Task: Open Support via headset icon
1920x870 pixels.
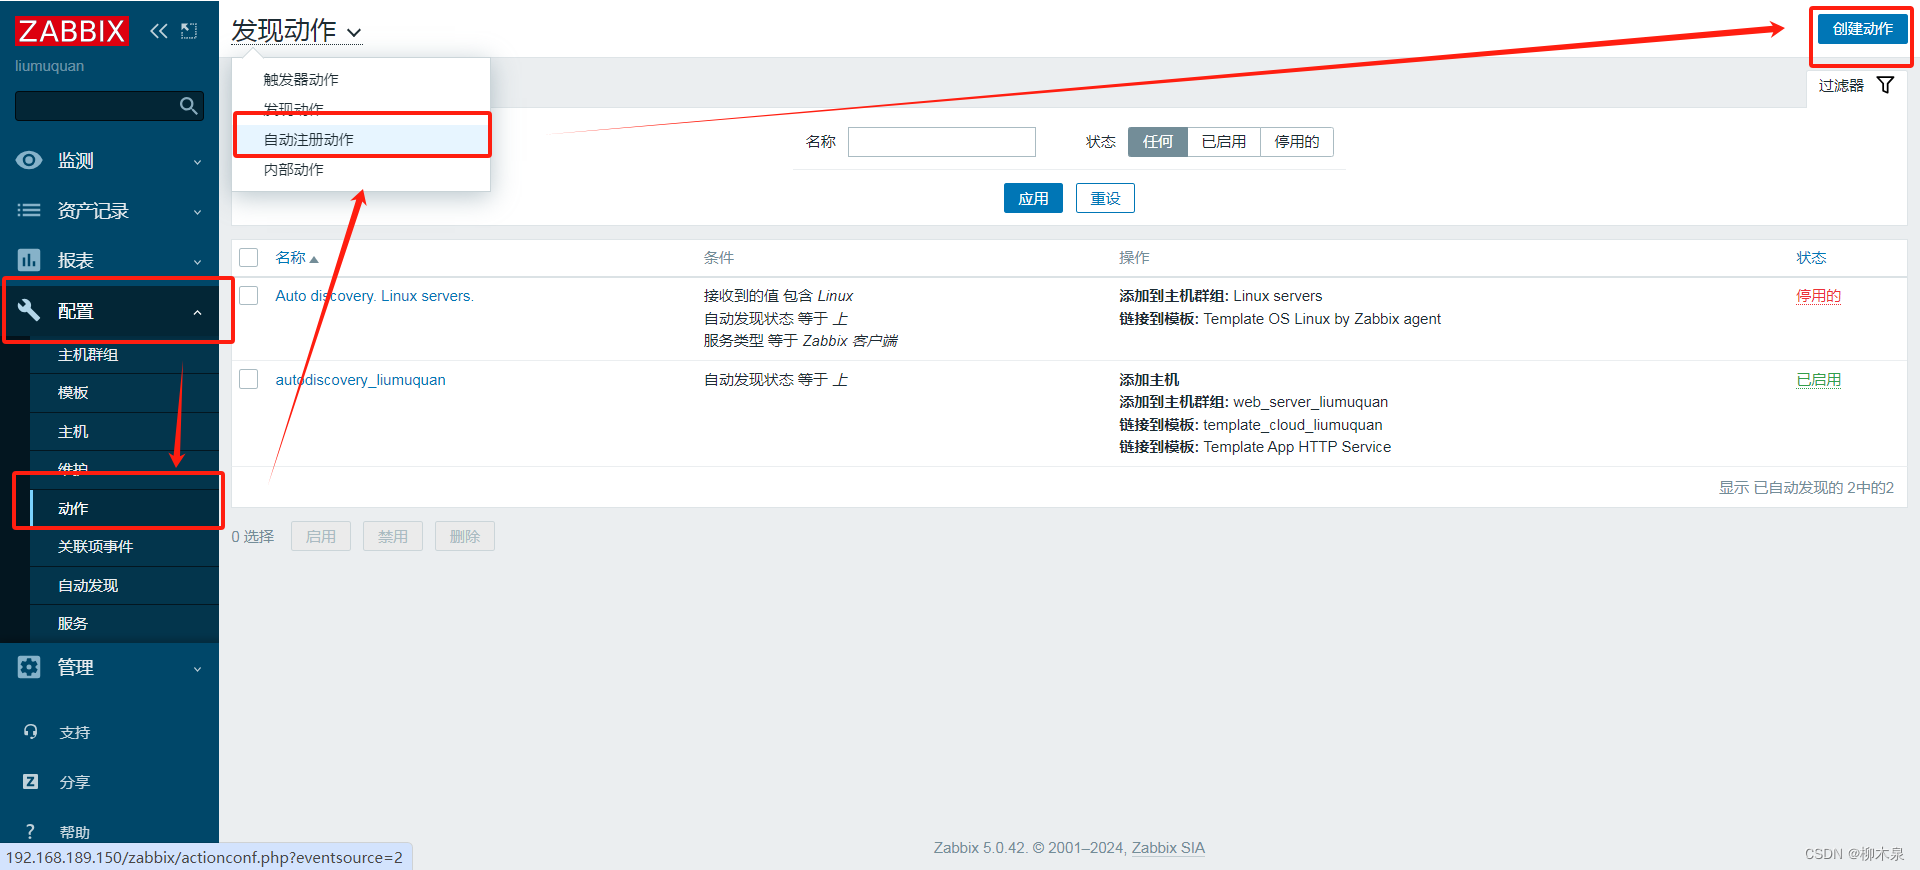Action: coord(30,732)
